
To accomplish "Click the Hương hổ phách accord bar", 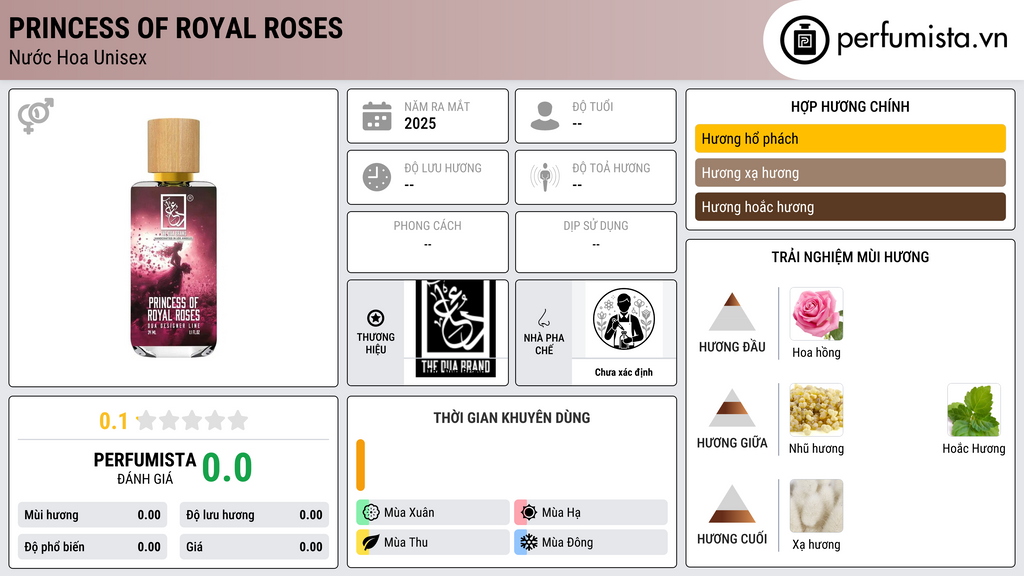I will (x=850, y=138).
